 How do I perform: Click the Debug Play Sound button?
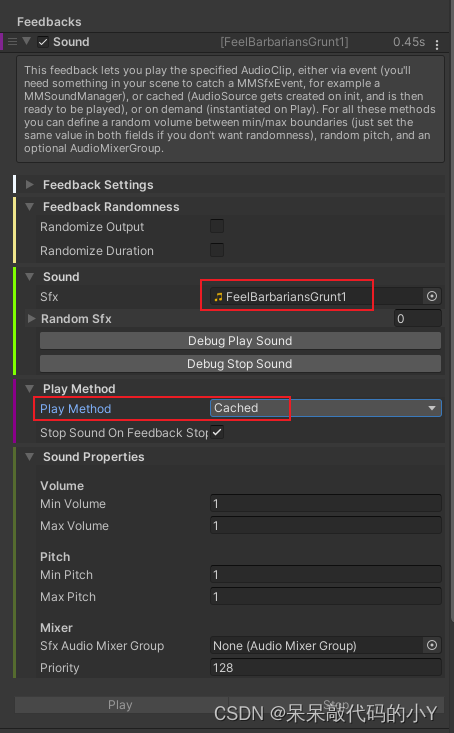(240, 341)
